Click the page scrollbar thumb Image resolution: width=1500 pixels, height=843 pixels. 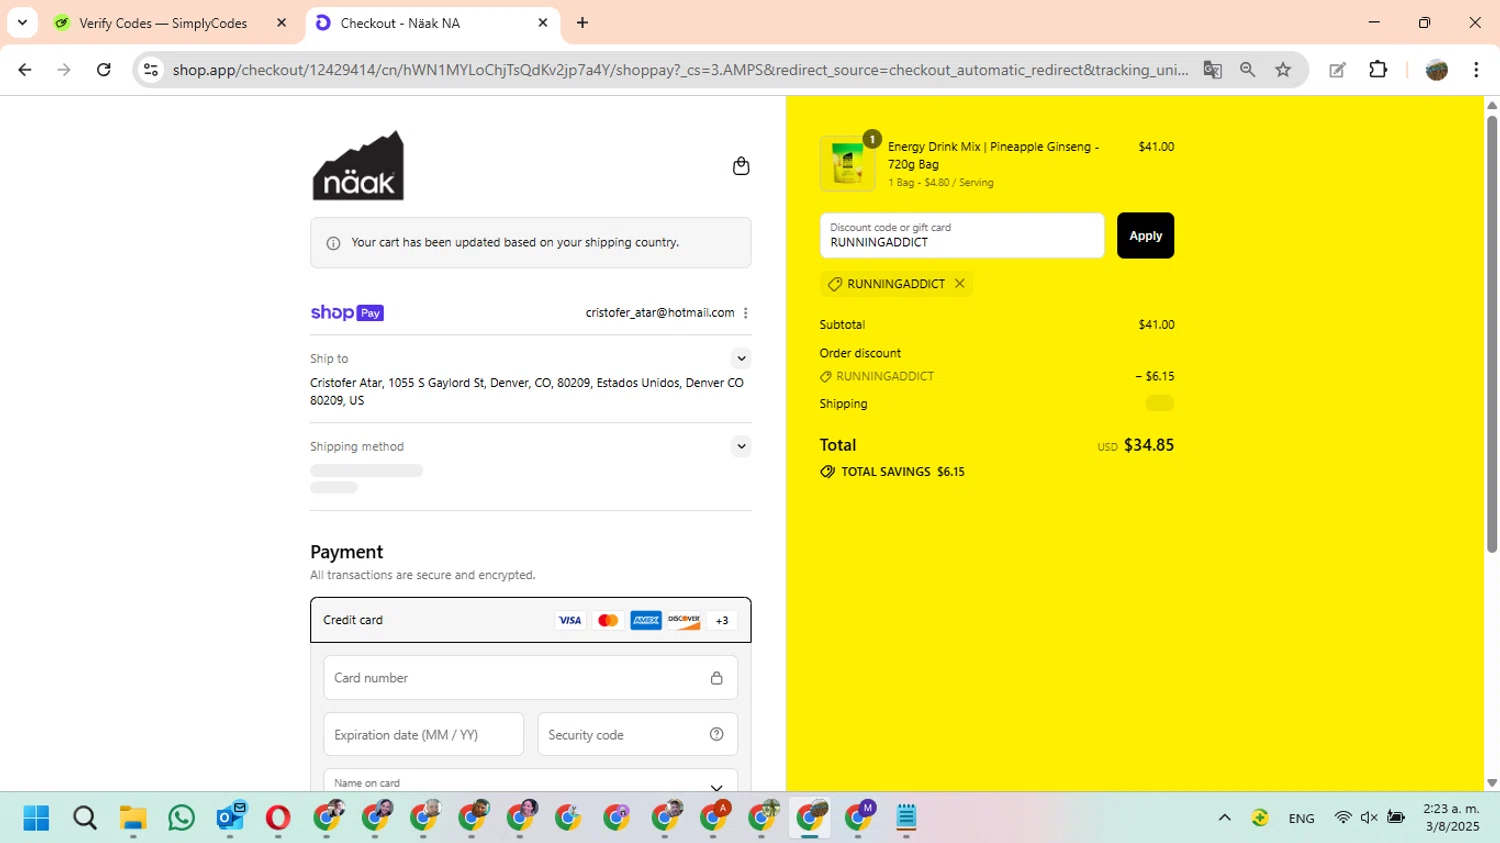(x=1492, y=334)
